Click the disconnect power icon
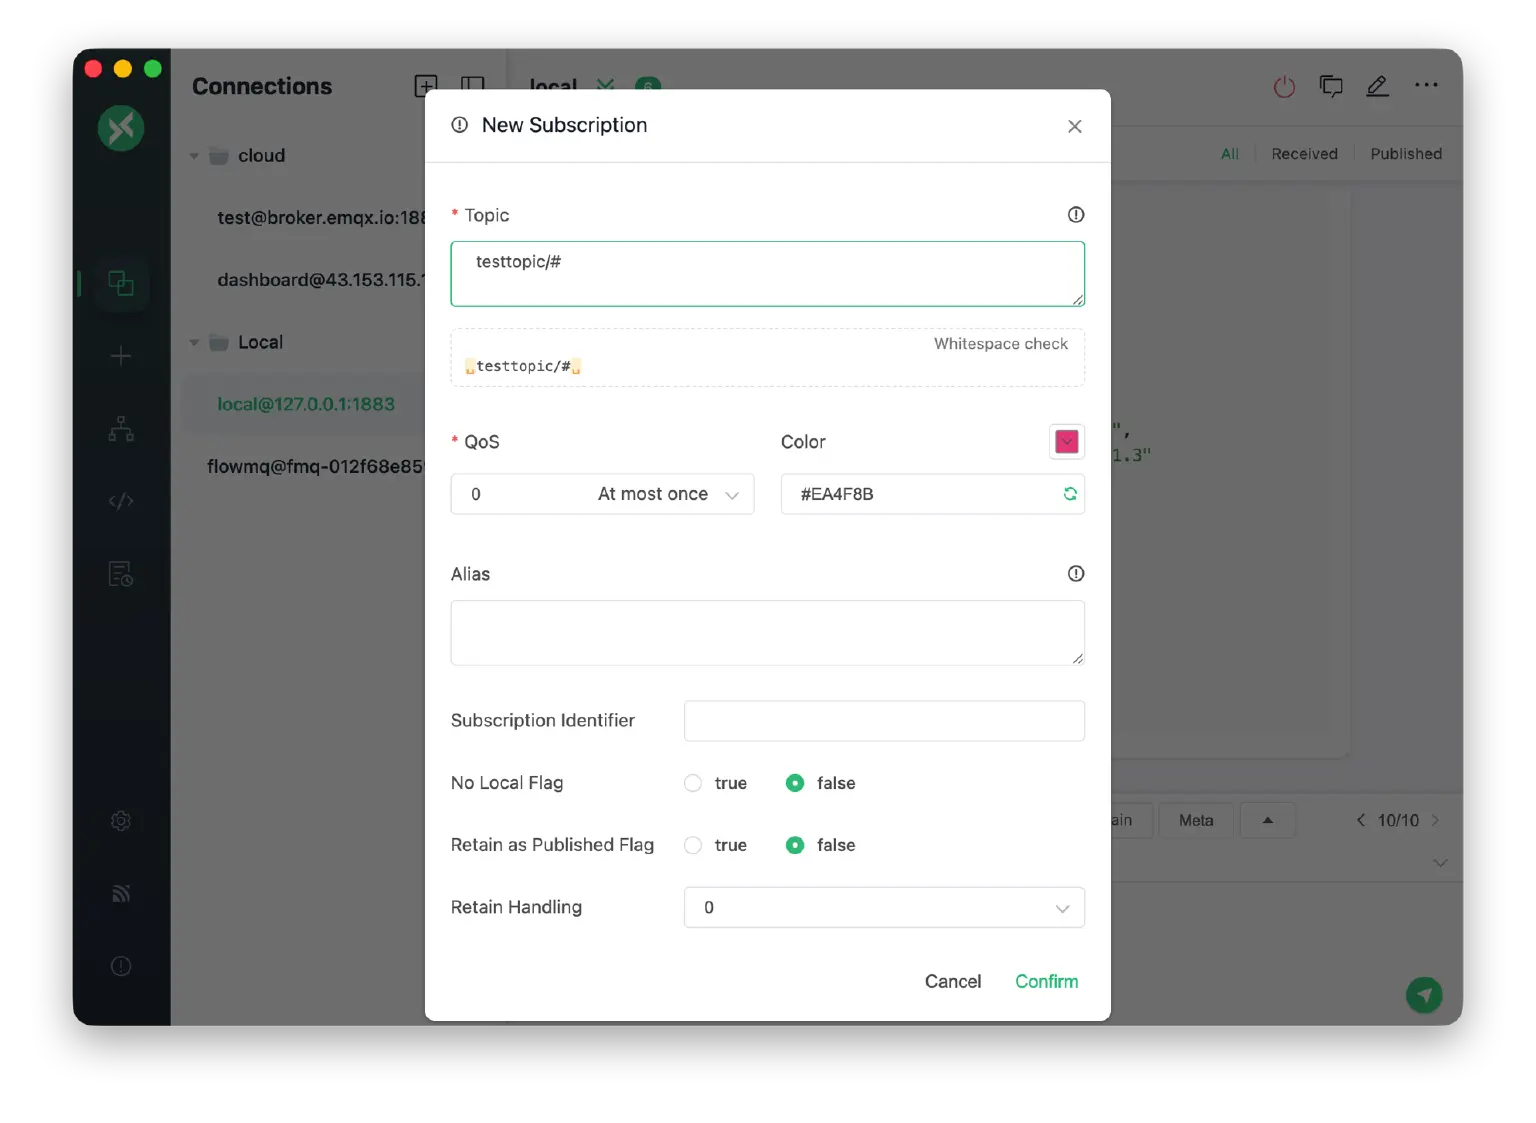 tap(1284, 87)
